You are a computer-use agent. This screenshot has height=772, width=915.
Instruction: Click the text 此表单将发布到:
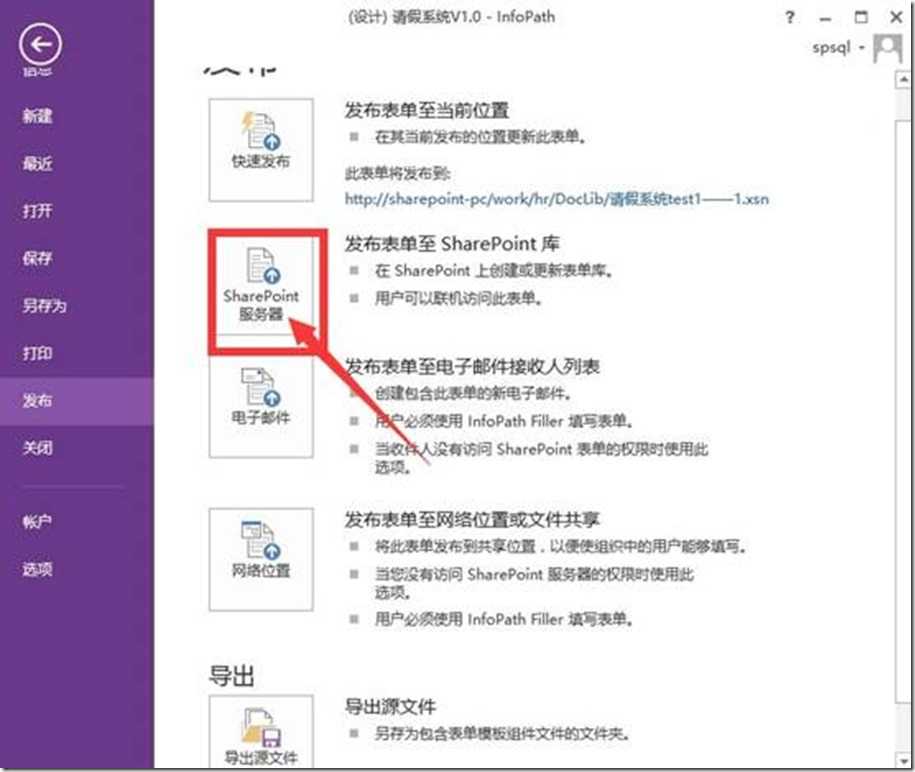coord(397,173)
